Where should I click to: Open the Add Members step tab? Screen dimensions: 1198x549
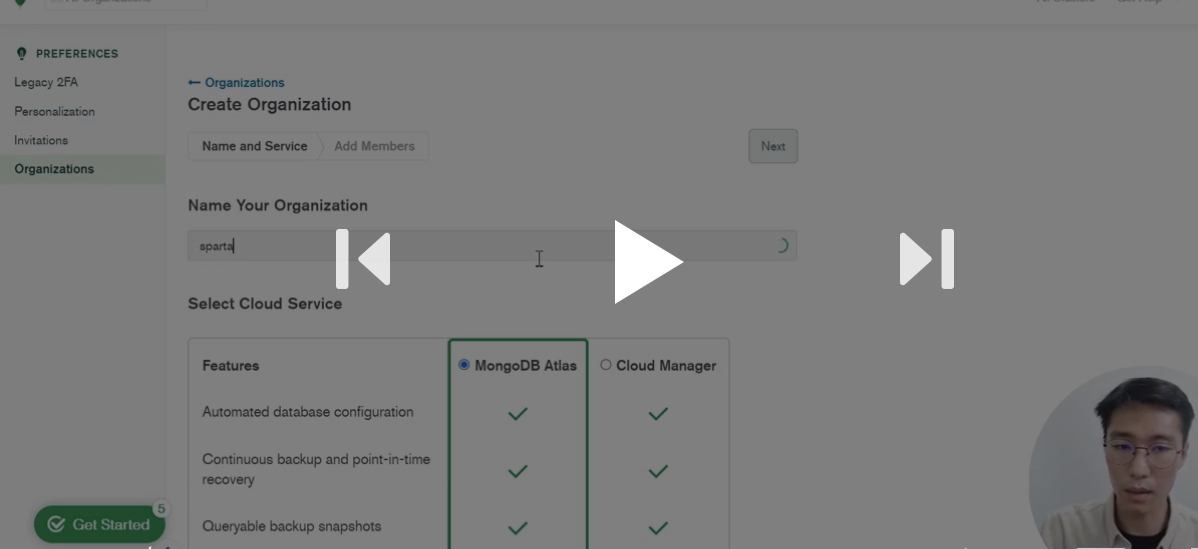374,146
